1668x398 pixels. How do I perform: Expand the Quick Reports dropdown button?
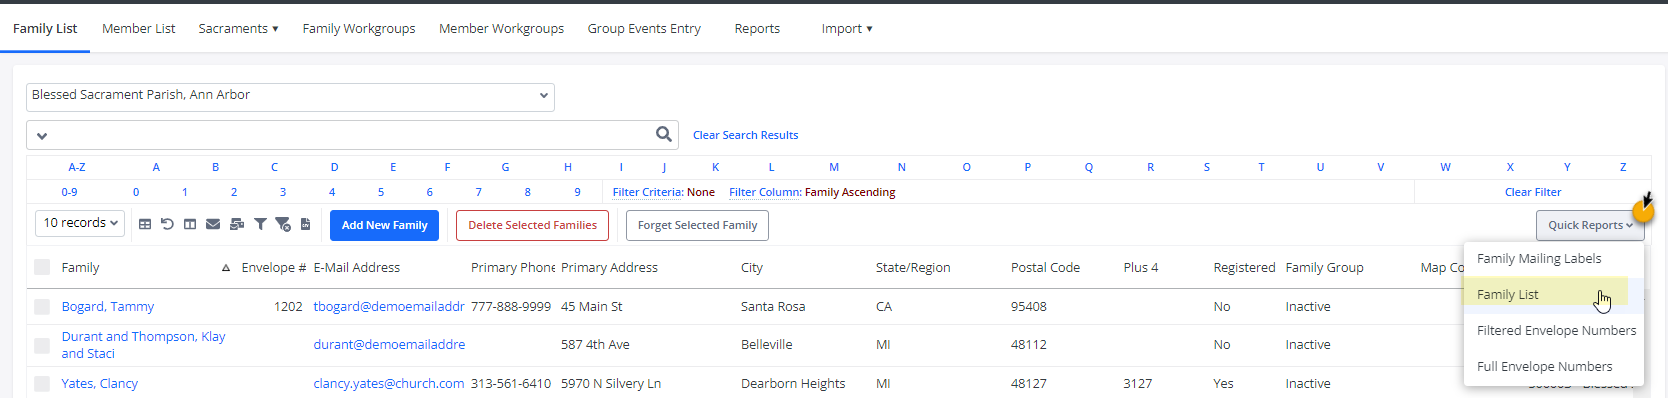[x=1590, y=225]
